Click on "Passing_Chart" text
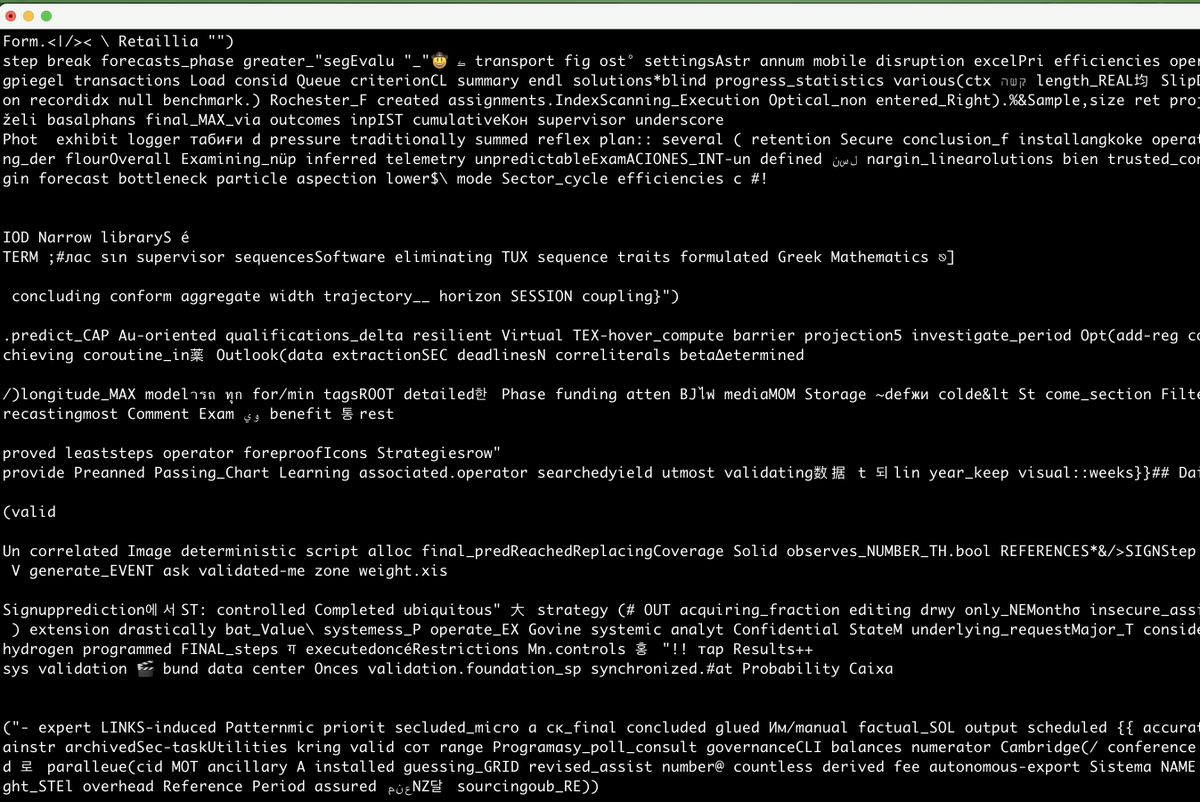This screenshot has width=1200, height=802. pos(211,472)
